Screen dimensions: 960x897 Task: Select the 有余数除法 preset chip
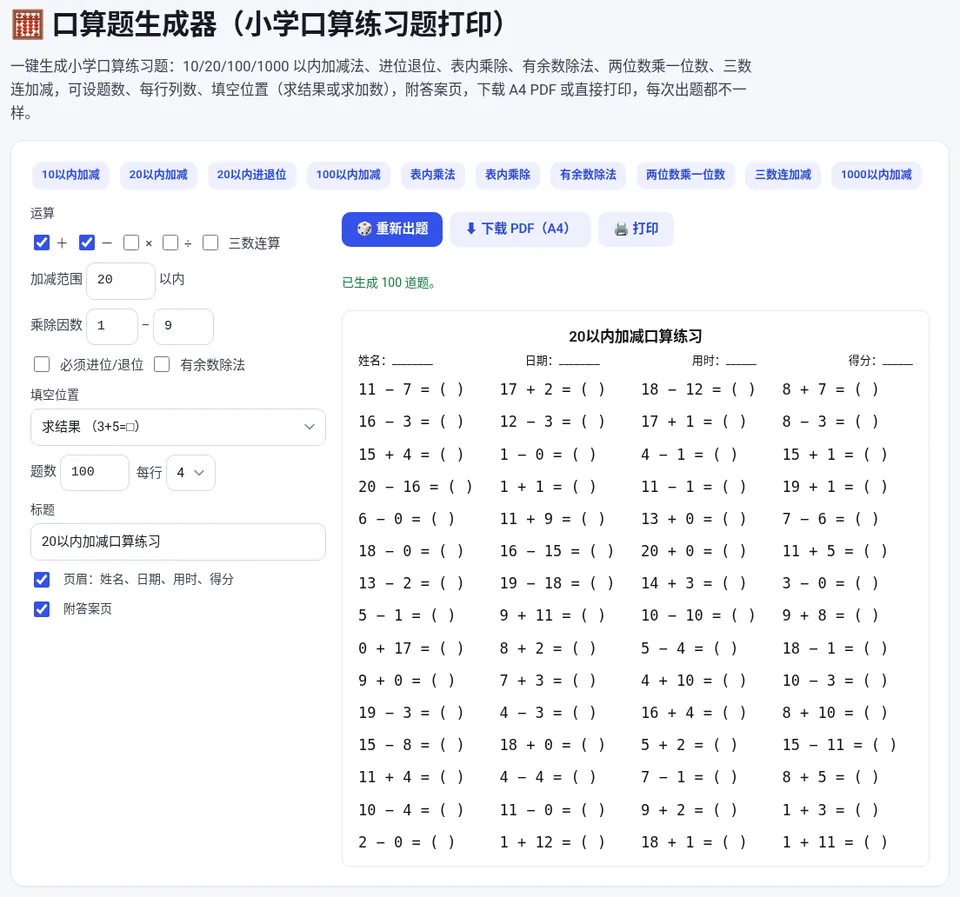click(588, 175)
